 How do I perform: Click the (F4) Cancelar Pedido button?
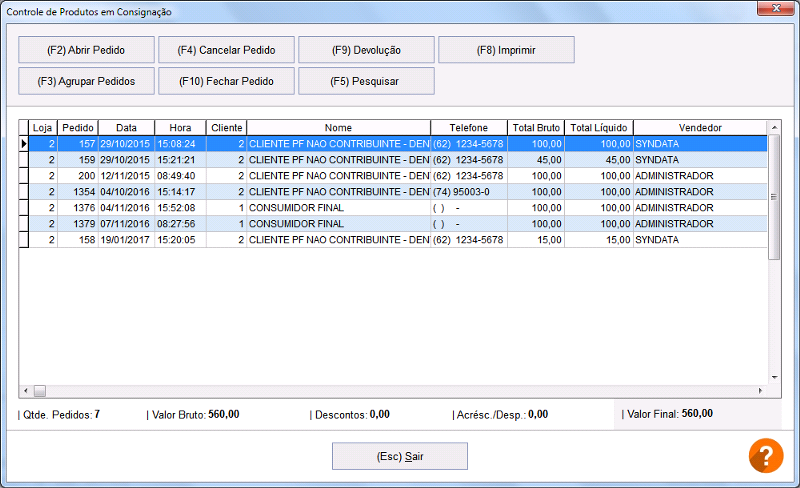pyautogui.click(x=227, y=50)
